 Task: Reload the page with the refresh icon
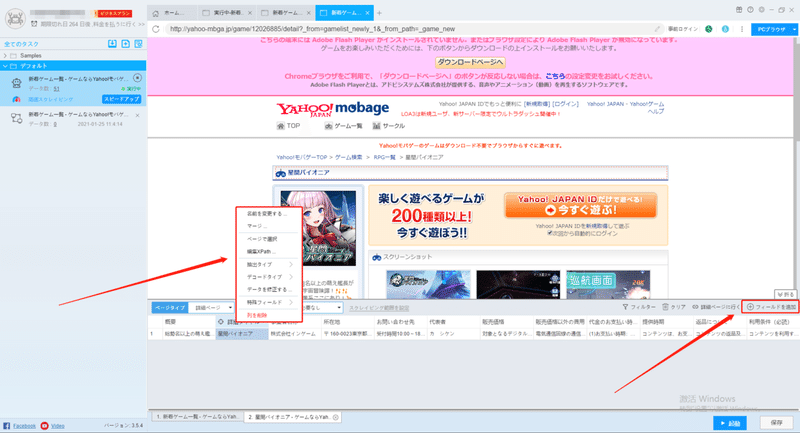(x=156, y=29)
